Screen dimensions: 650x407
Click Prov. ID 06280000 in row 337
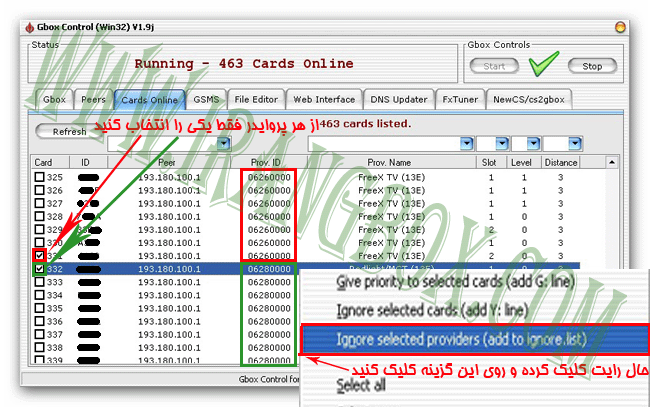[269, 334]
